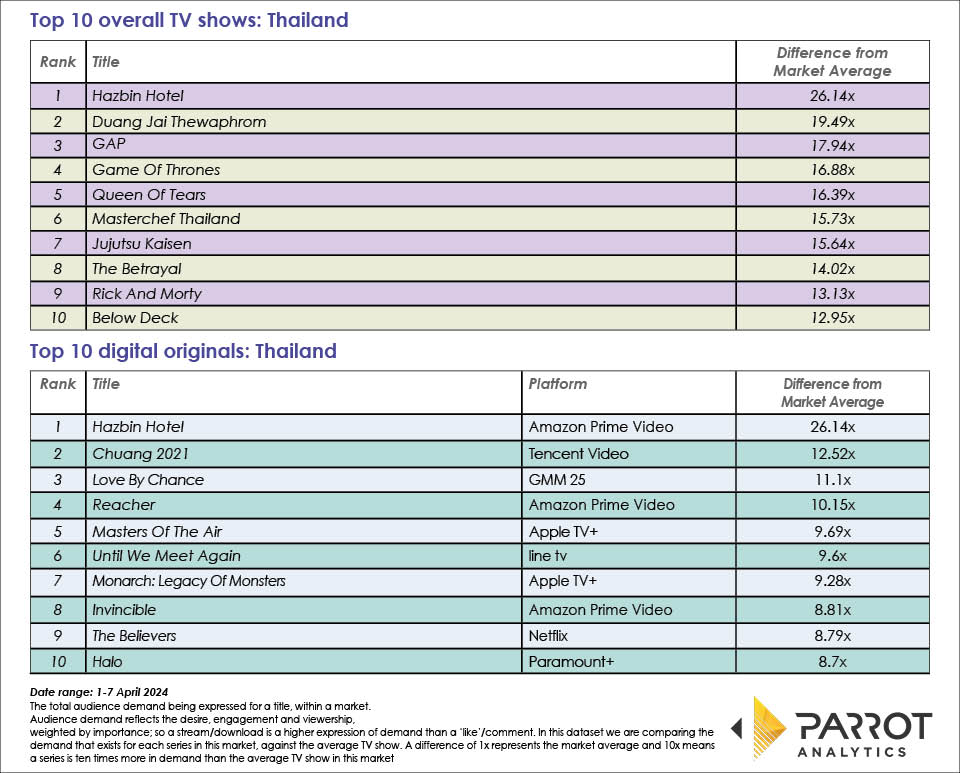960x773 pixels.
Task: Select the 'Top 10 overall TV shows: Thailand' heading
Action: 189,20
